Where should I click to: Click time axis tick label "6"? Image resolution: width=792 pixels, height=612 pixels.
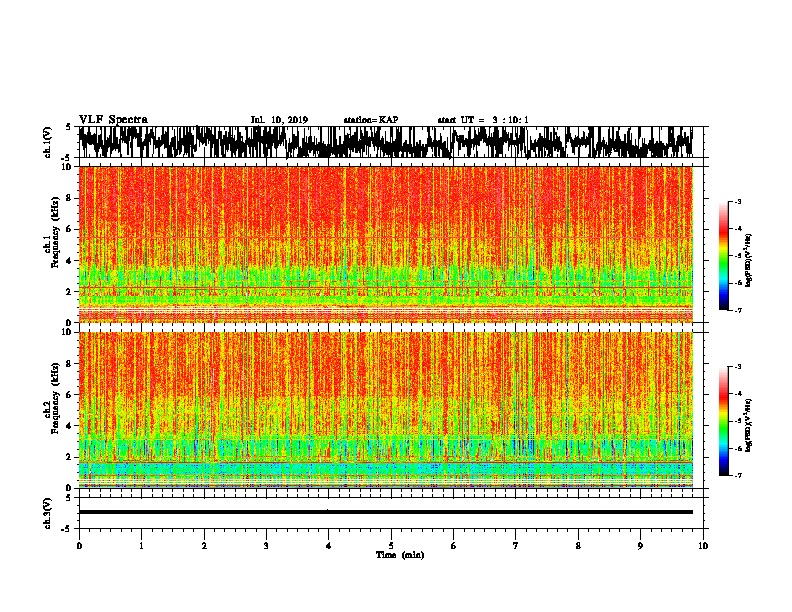pos(454,546)
